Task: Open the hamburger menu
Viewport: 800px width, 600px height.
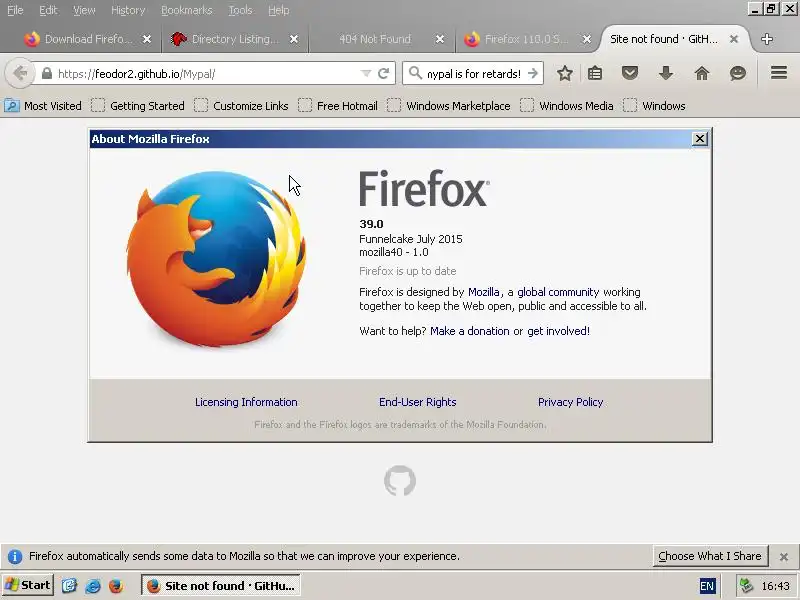Action: [x=779, y=73]
